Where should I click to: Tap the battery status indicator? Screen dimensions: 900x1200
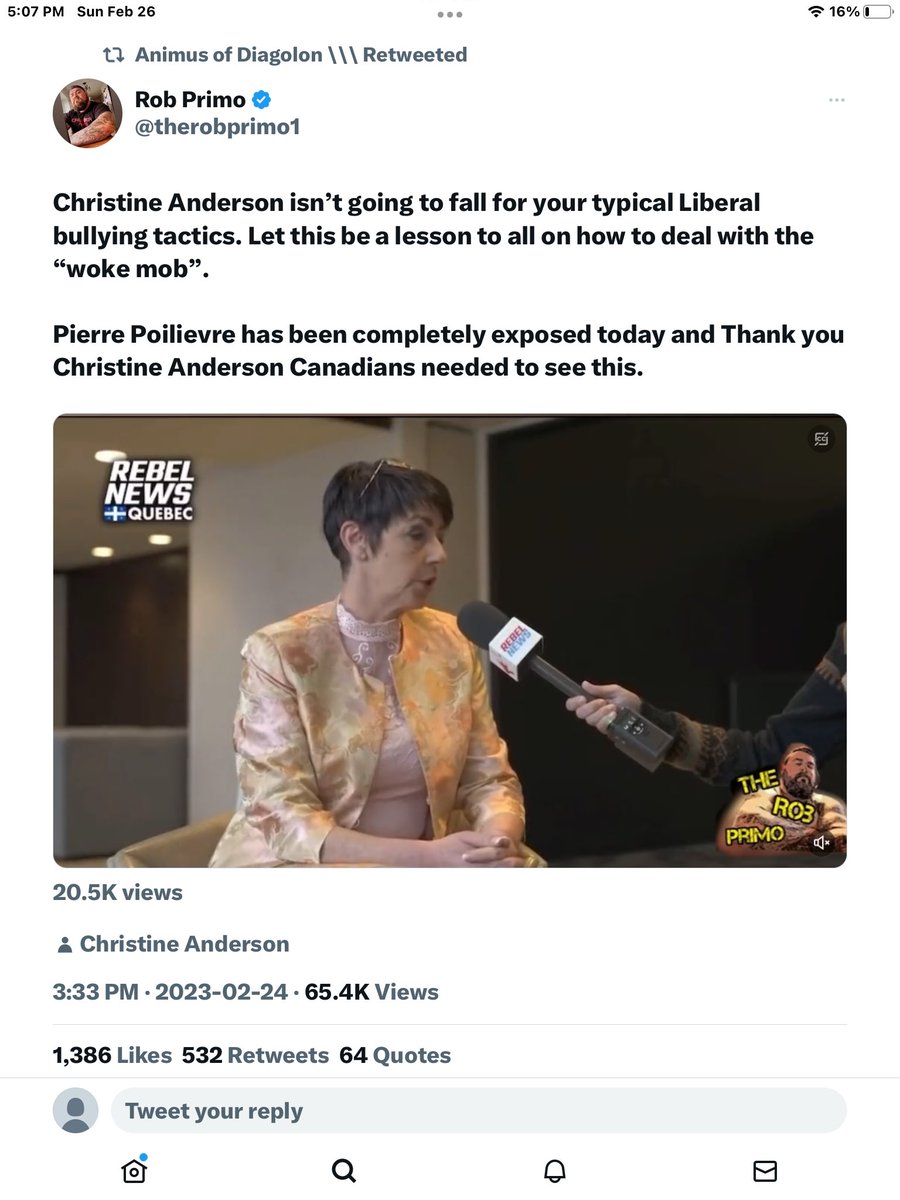click(x=878, y=12)
